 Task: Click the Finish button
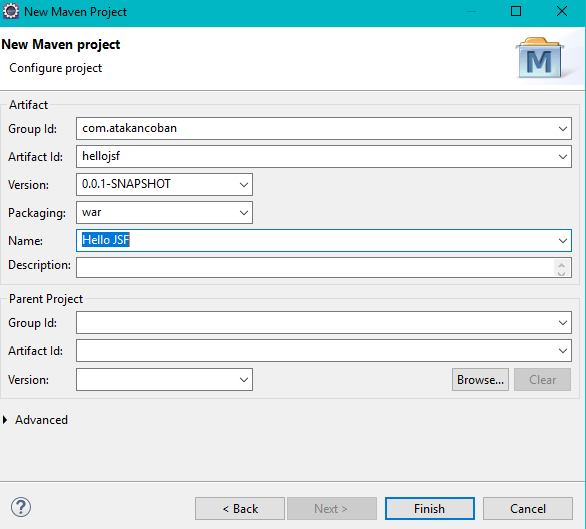430,508
